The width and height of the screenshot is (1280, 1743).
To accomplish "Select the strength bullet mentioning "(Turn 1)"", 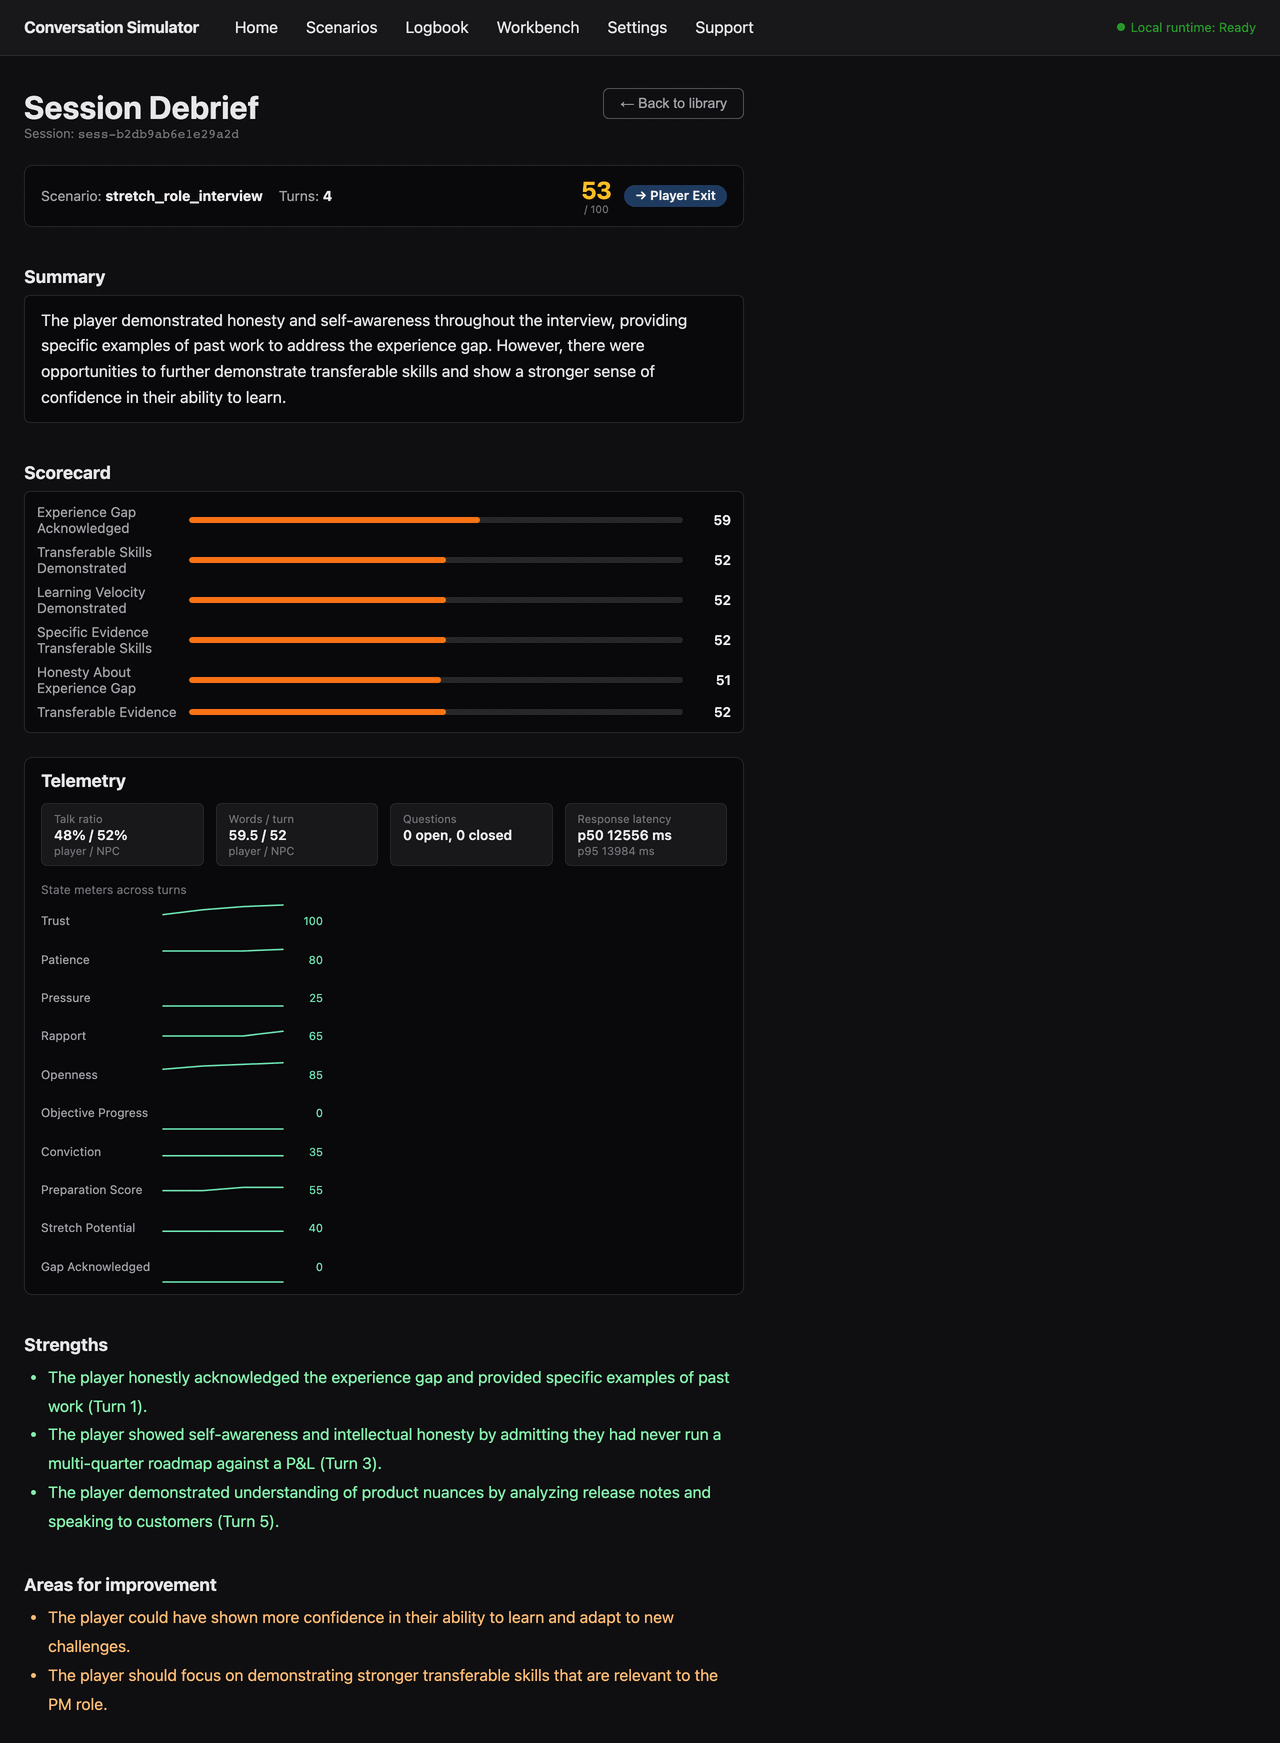I will pos(389,1392).
